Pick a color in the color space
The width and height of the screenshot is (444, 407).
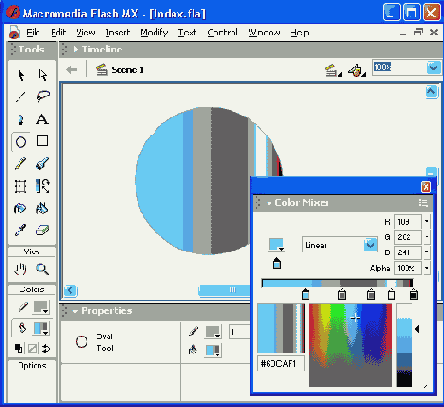tap(350, 345)
